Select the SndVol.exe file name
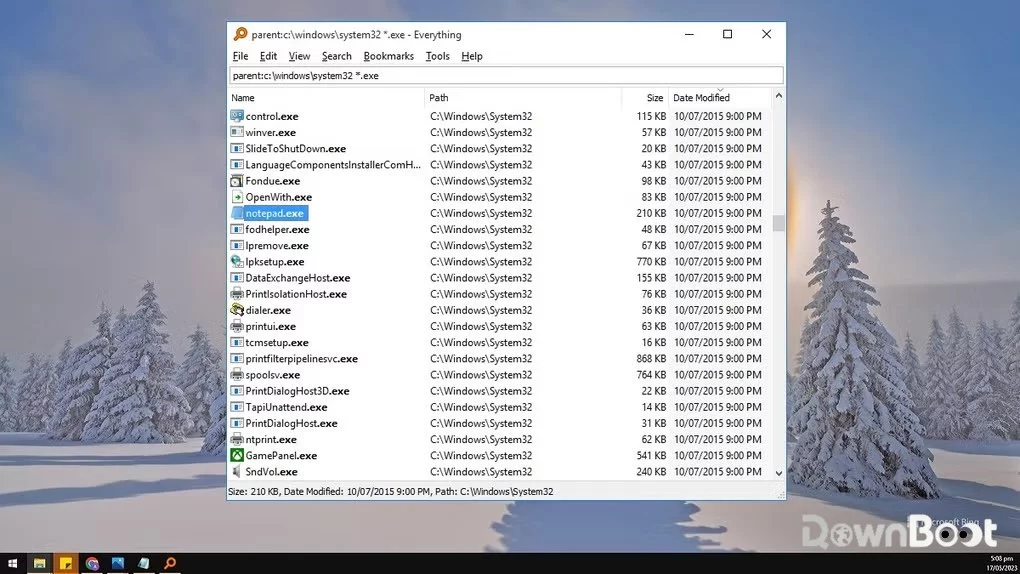 271,471
